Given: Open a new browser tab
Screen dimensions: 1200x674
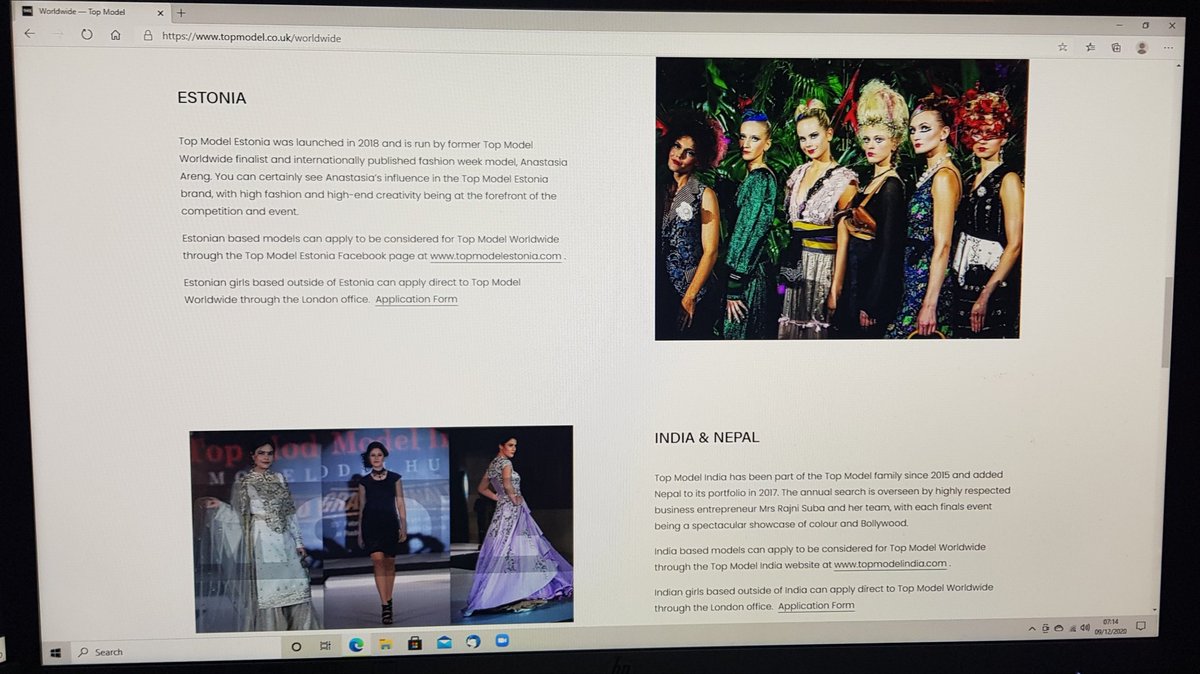Looking at the screenshot, I should coord(180,13).
